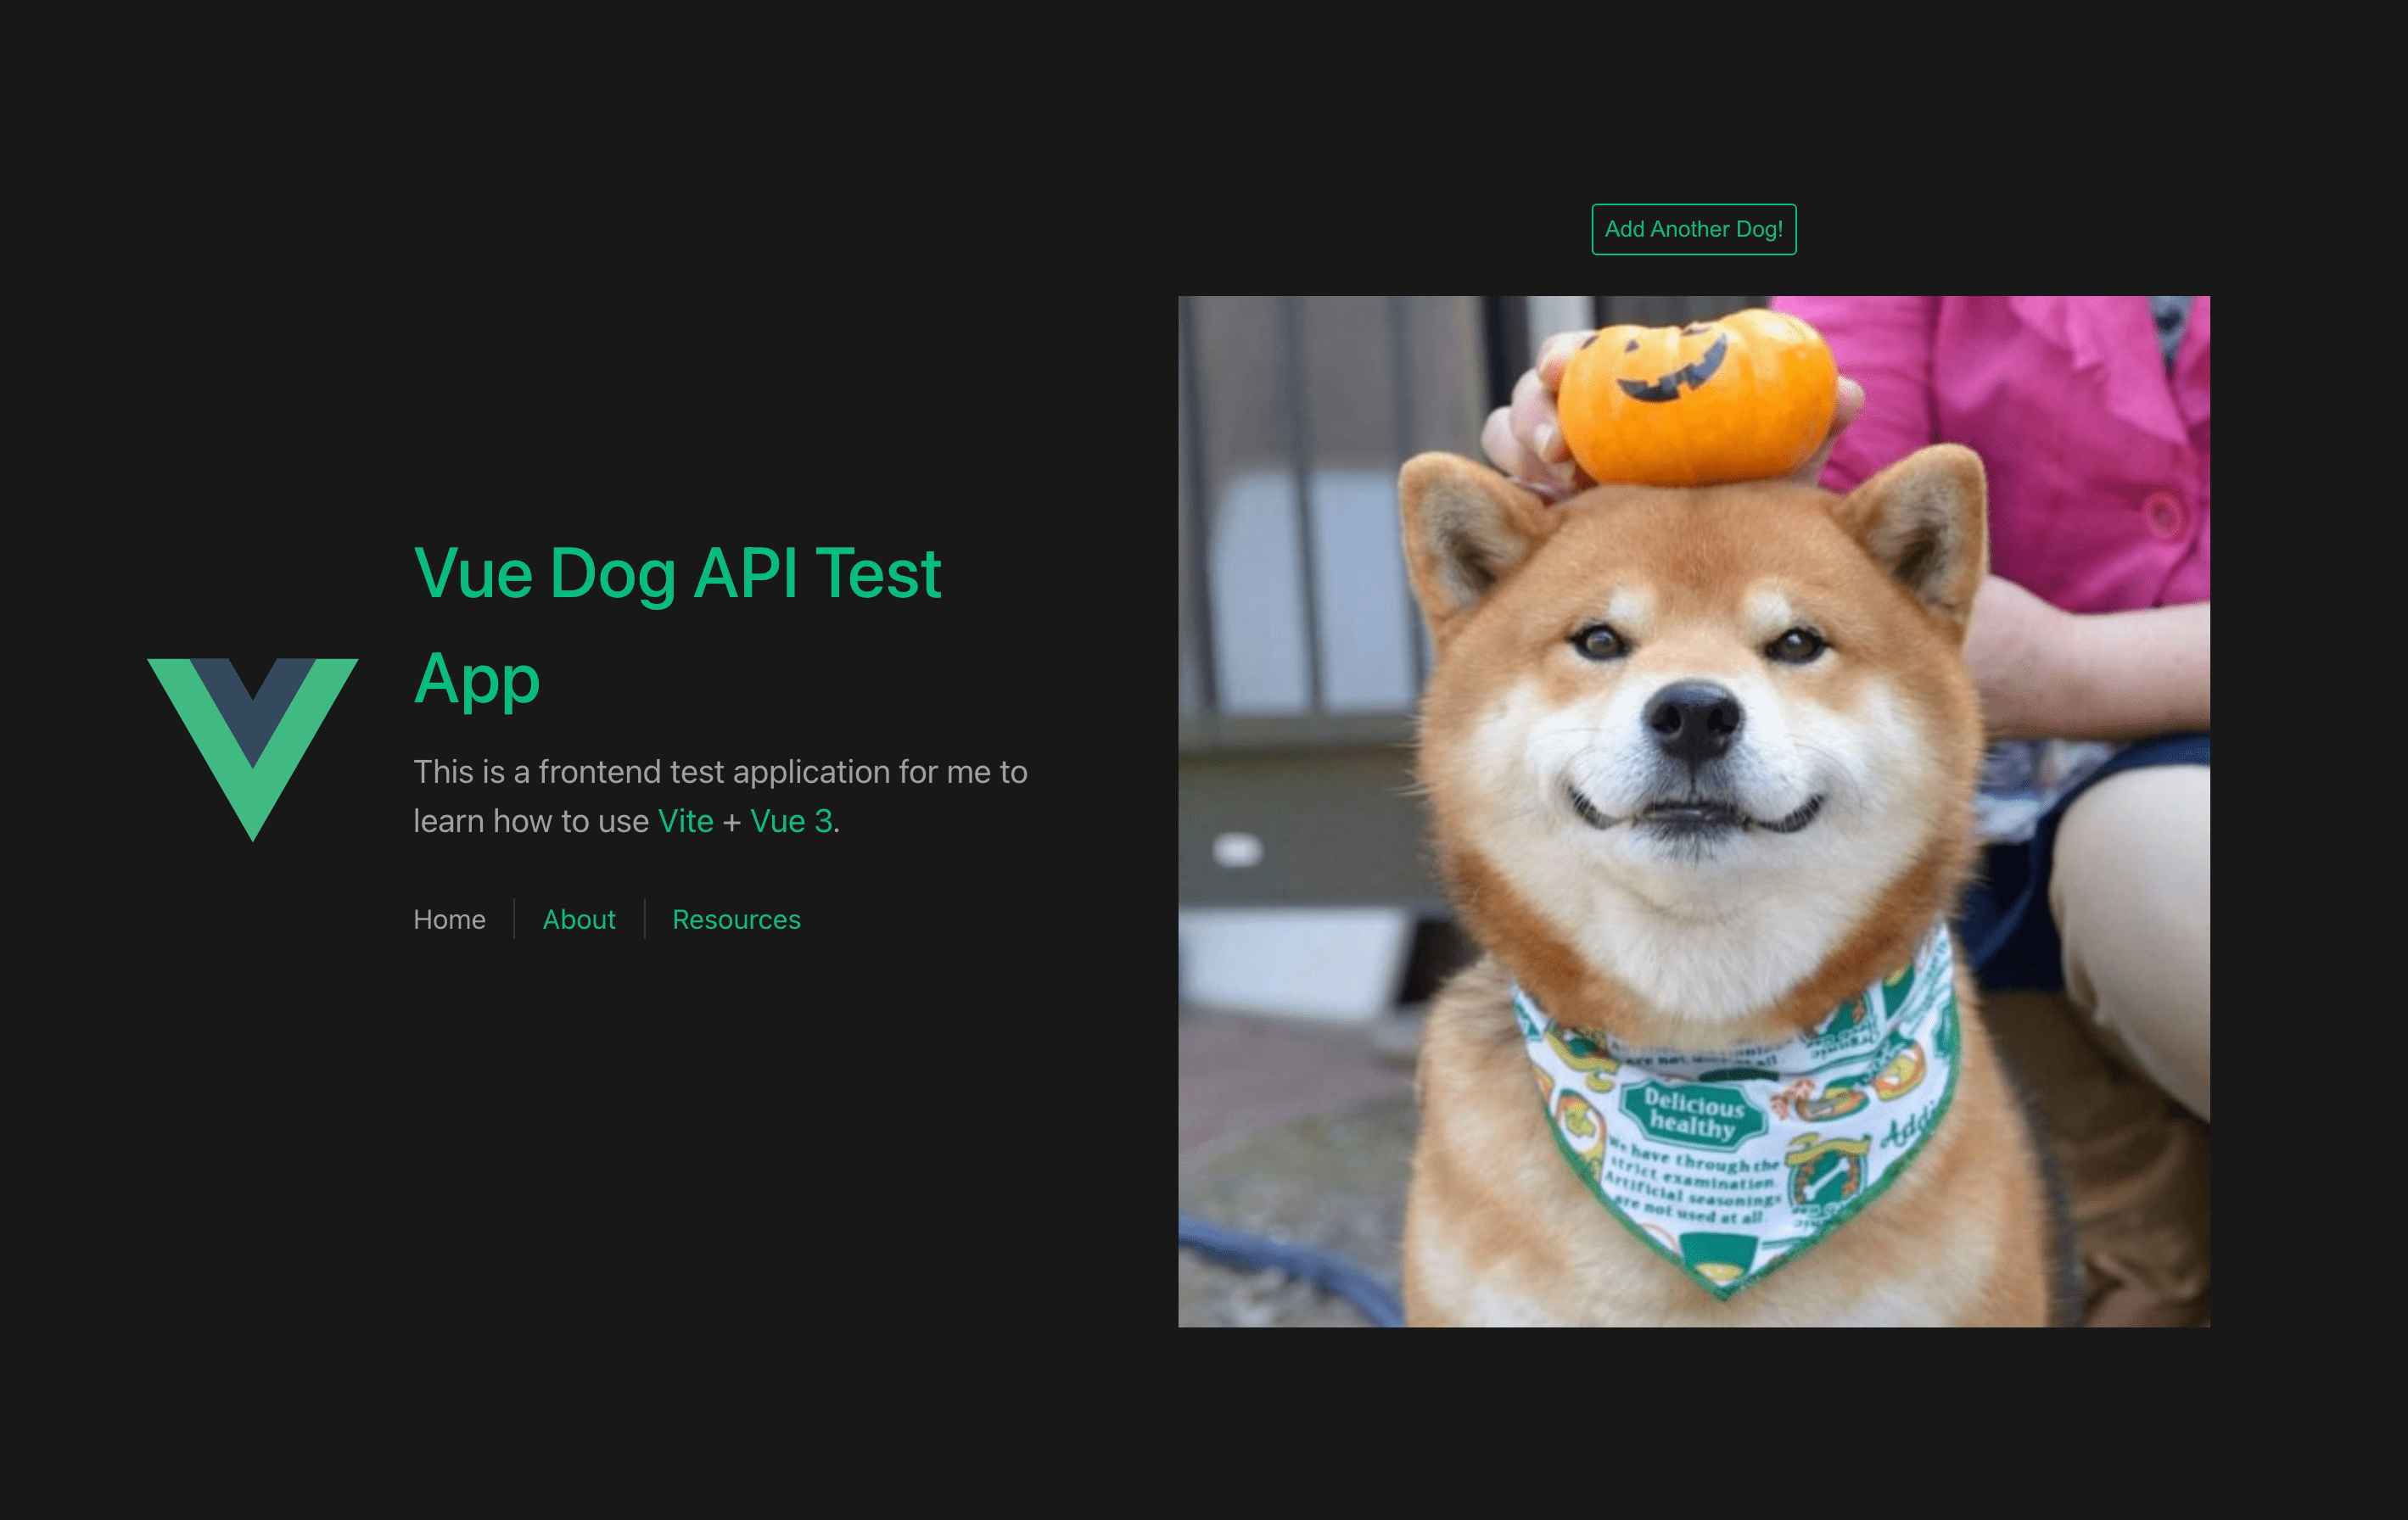The image size is (2408, 1520).
Task: Follow the Vue 3 link
Action: click(791, 821)
